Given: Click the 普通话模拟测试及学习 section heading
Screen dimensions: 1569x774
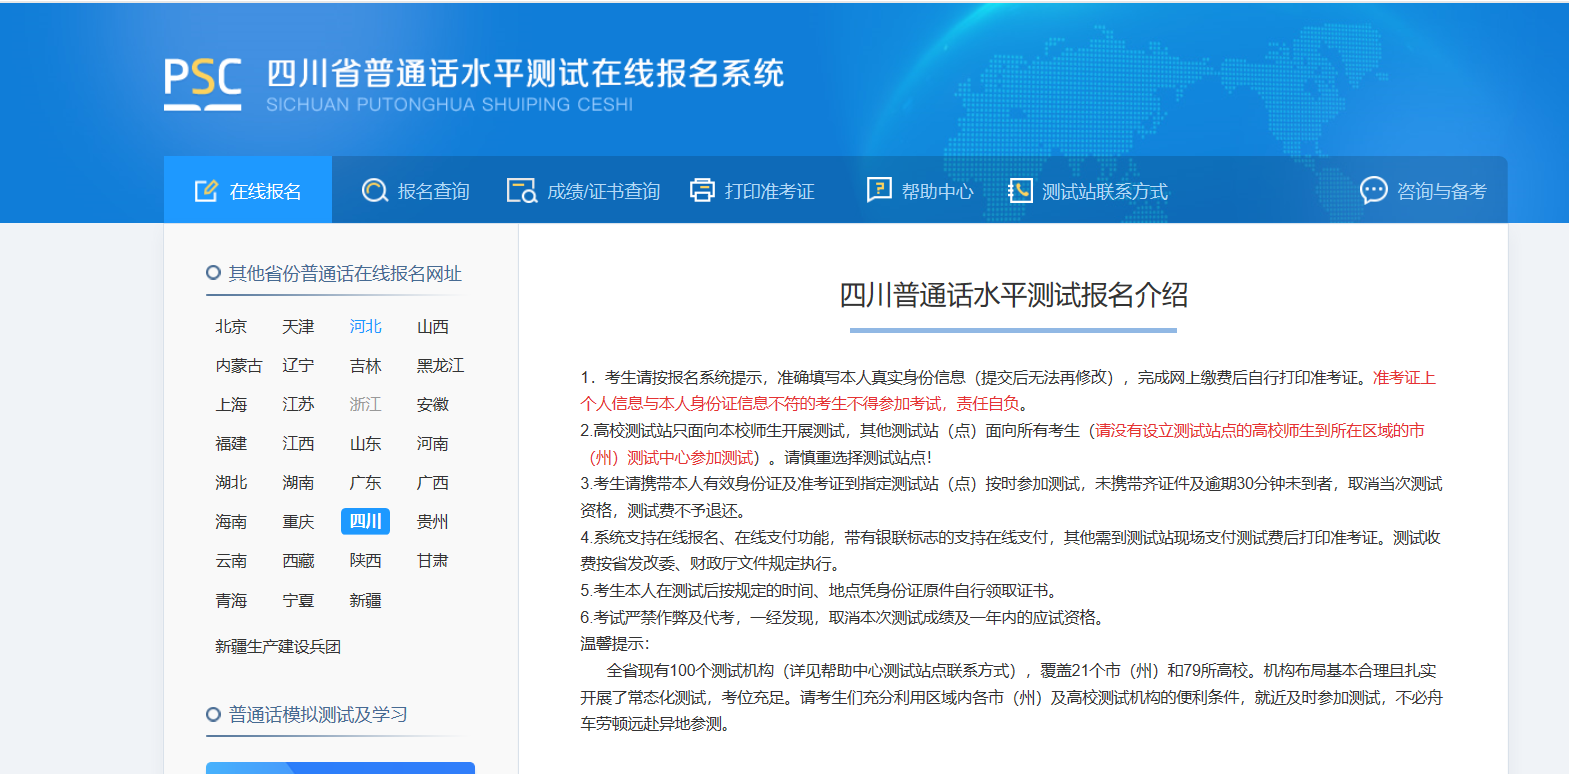Looking at the screenshot, I should [x=318, y=715].
